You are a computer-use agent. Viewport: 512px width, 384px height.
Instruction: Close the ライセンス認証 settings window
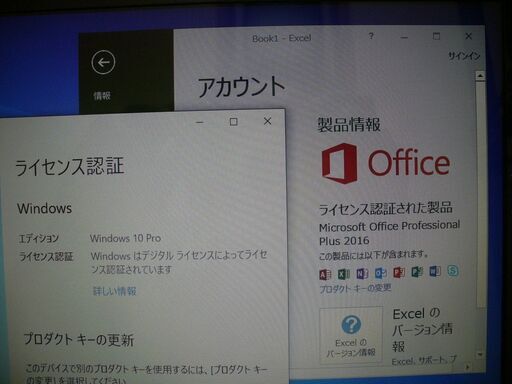267,121
